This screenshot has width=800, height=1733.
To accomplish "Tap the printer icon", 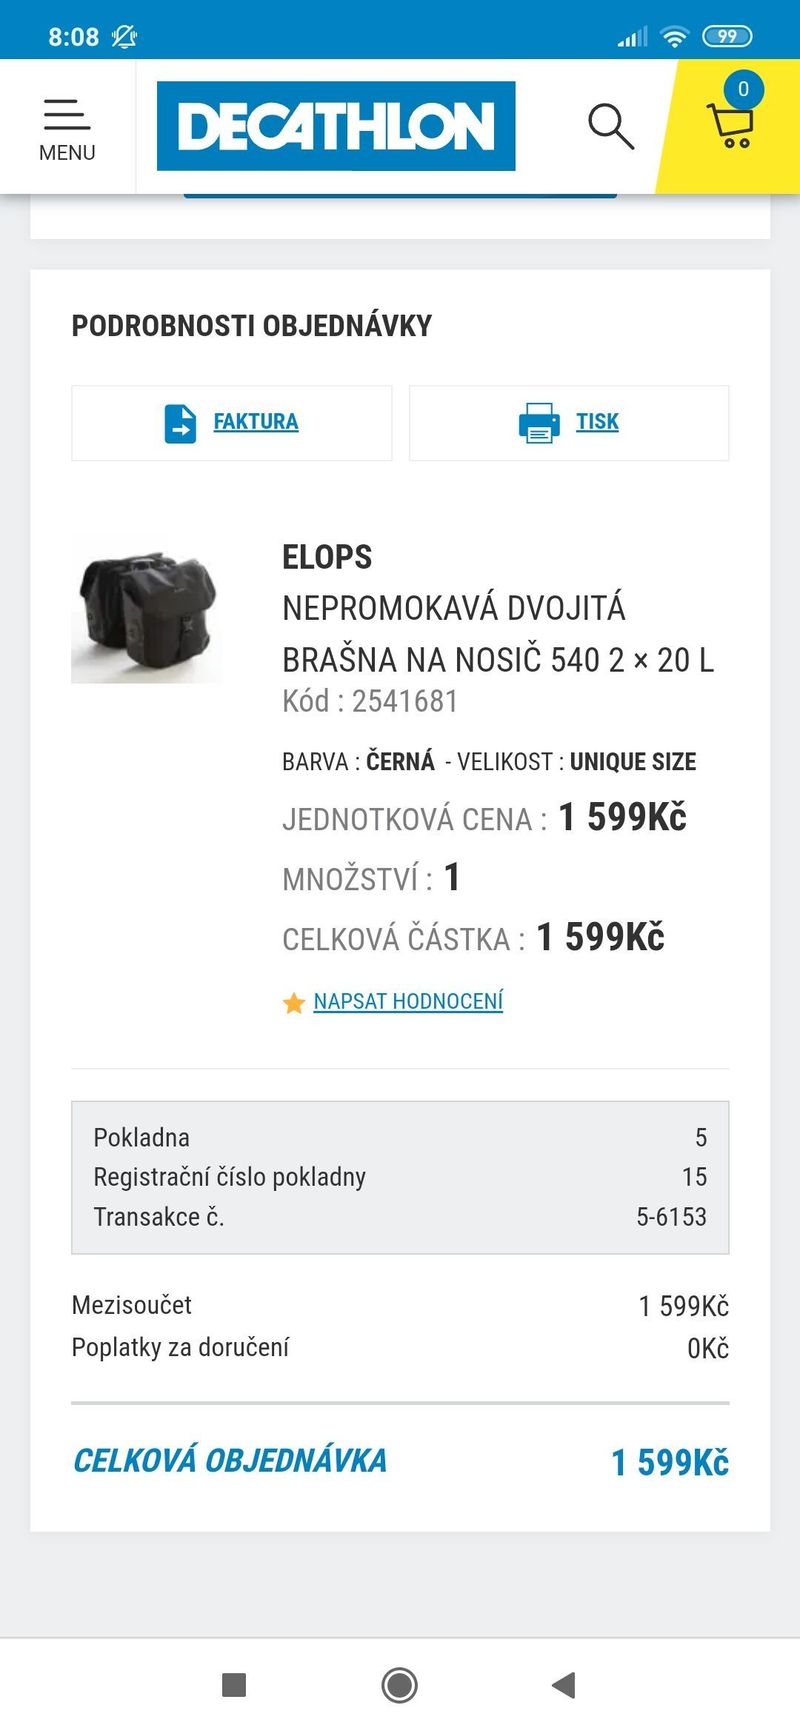I will coord(539,423).
